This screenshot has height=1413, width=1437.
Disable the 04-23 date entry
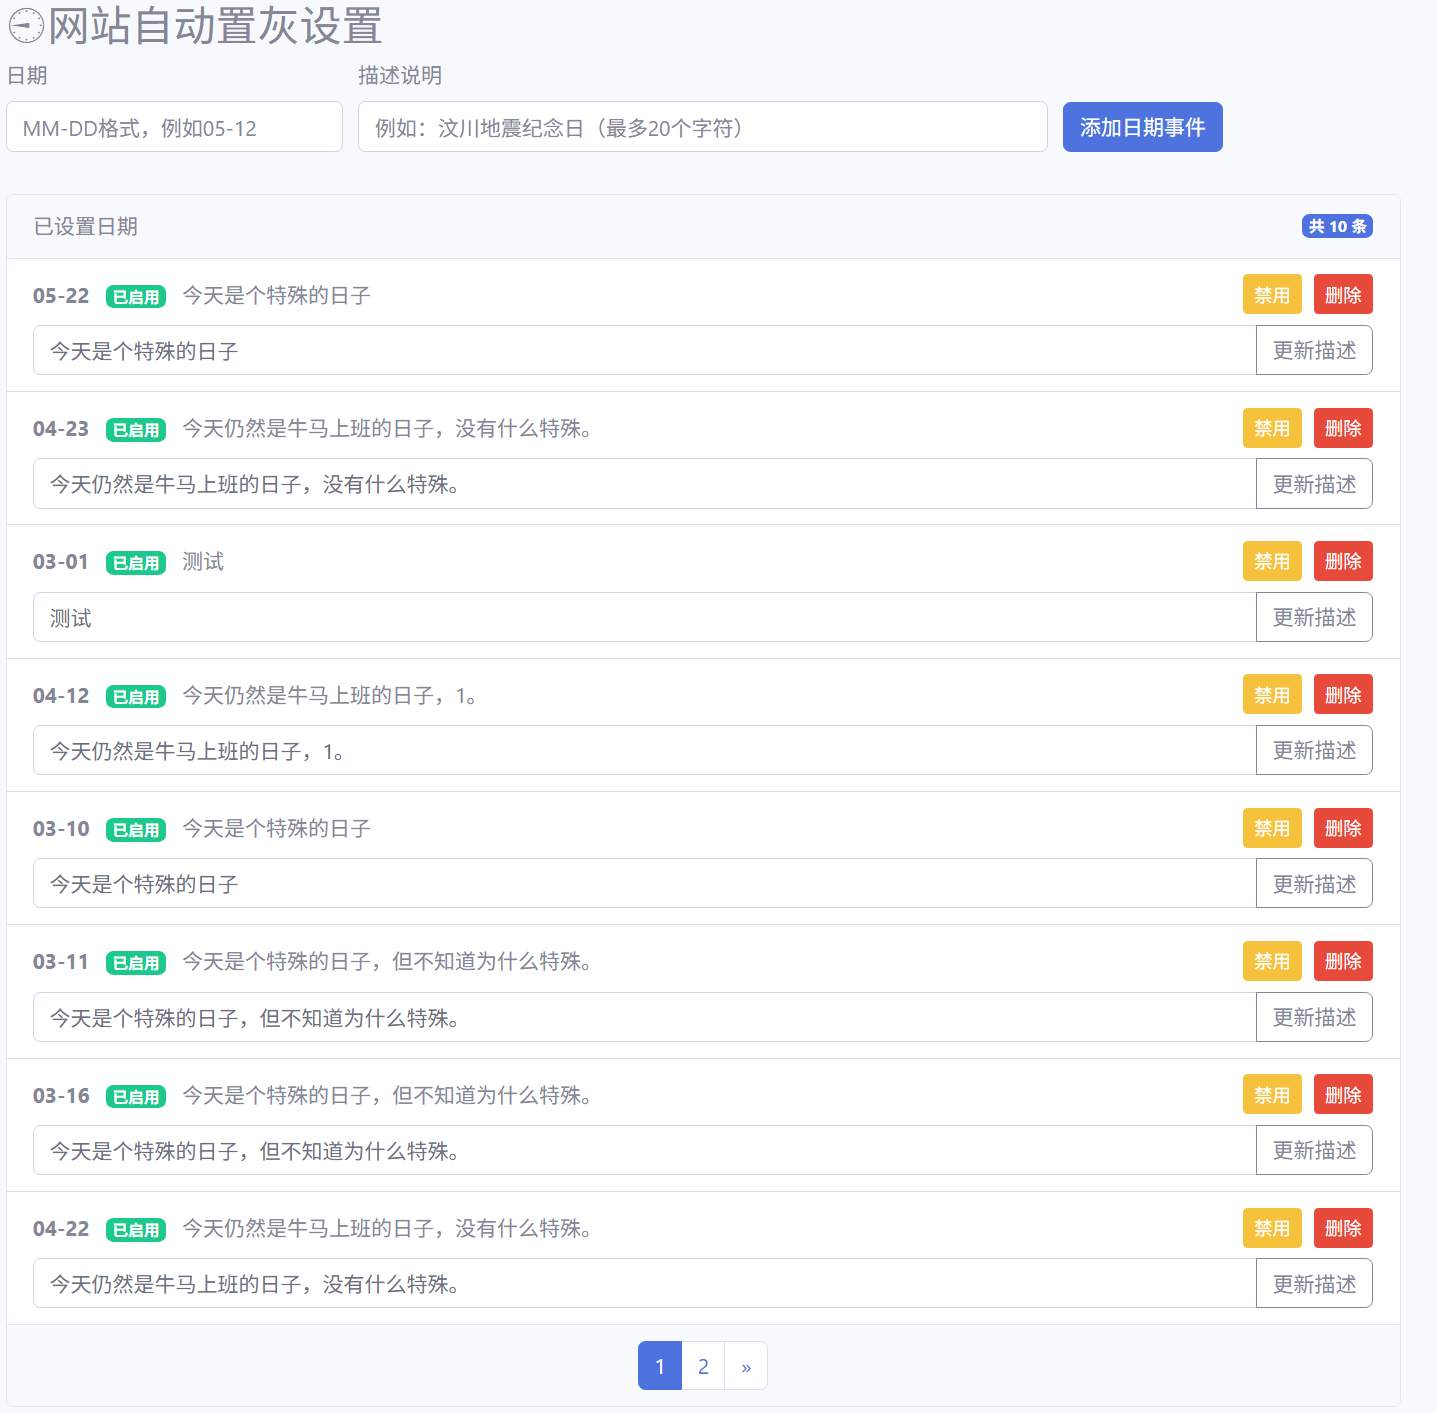click(x=1271, y=428)
